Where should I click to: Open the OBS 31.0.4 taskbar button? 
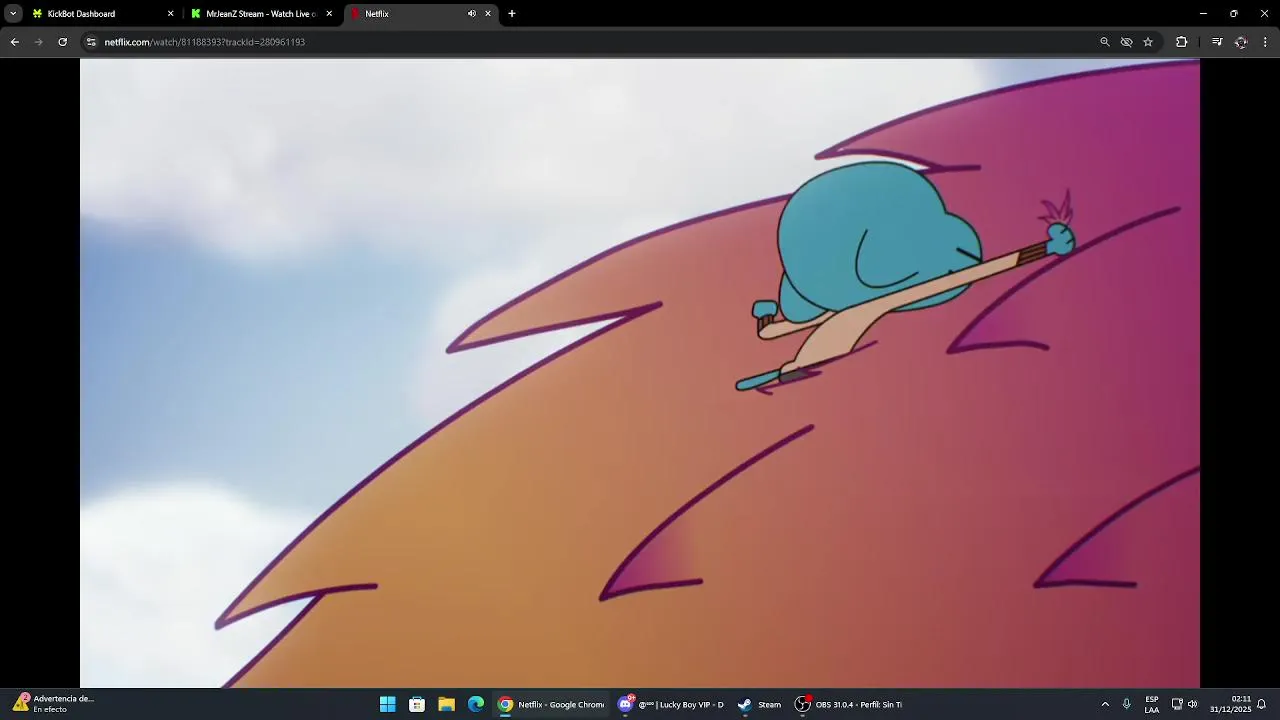click(849, 704)
